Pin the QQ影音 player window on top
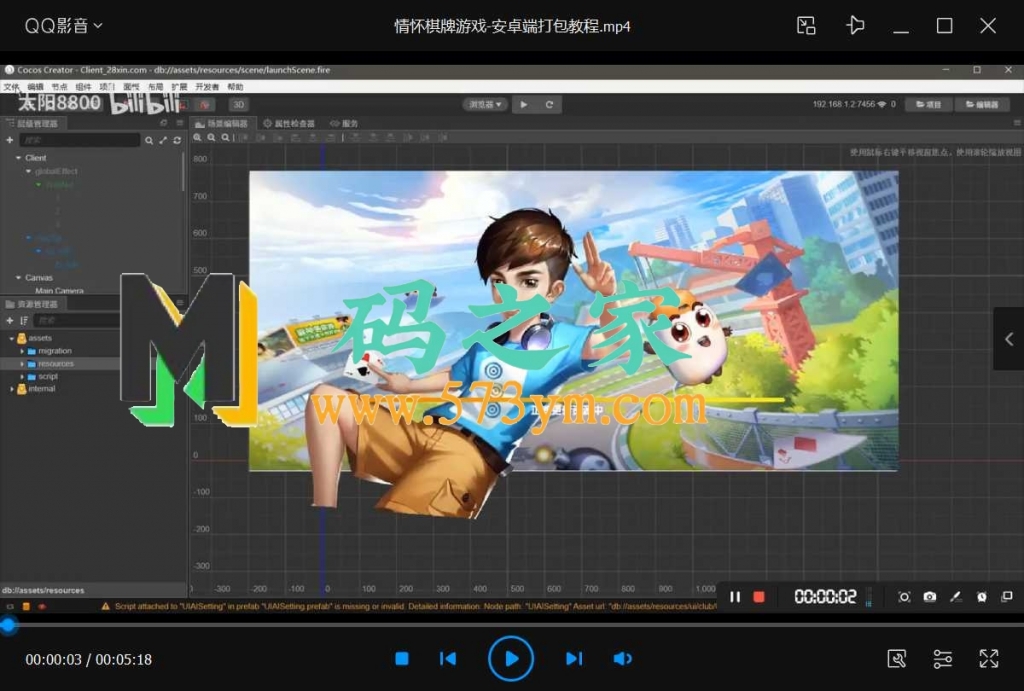Screen dimensions: 1024x691 click(x=855, y=25)
